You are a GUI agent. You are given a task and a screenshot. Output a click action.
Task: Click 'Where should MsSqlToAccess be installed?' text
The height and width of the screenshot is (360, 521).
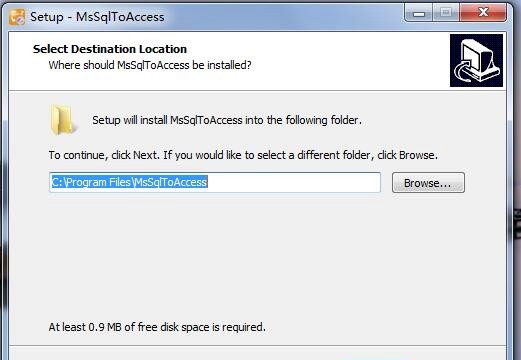point(150,65)
